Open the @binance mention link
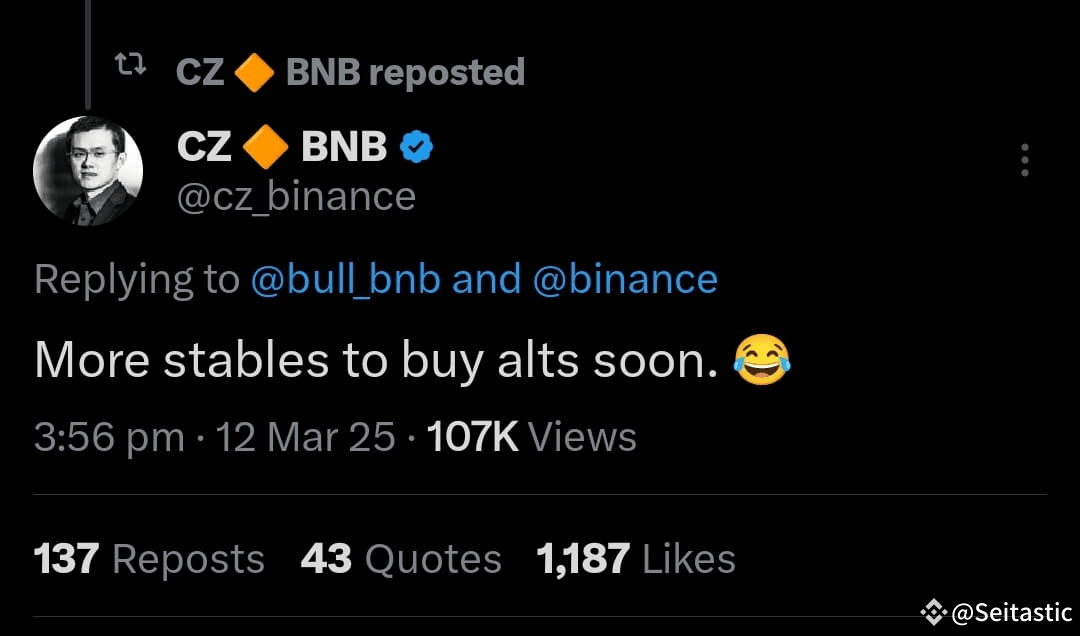1080x636 pixels. [x=625, y=280]
